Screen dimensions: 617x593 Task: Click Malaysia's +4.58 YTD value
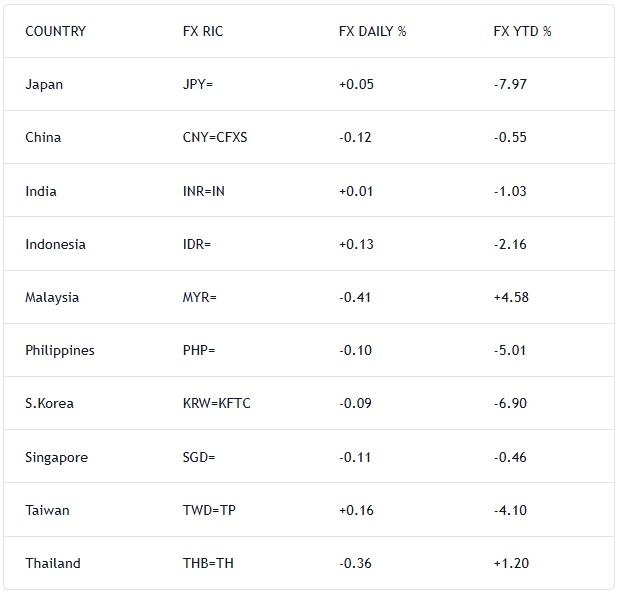pyautogui.click(x=510, y=297)
